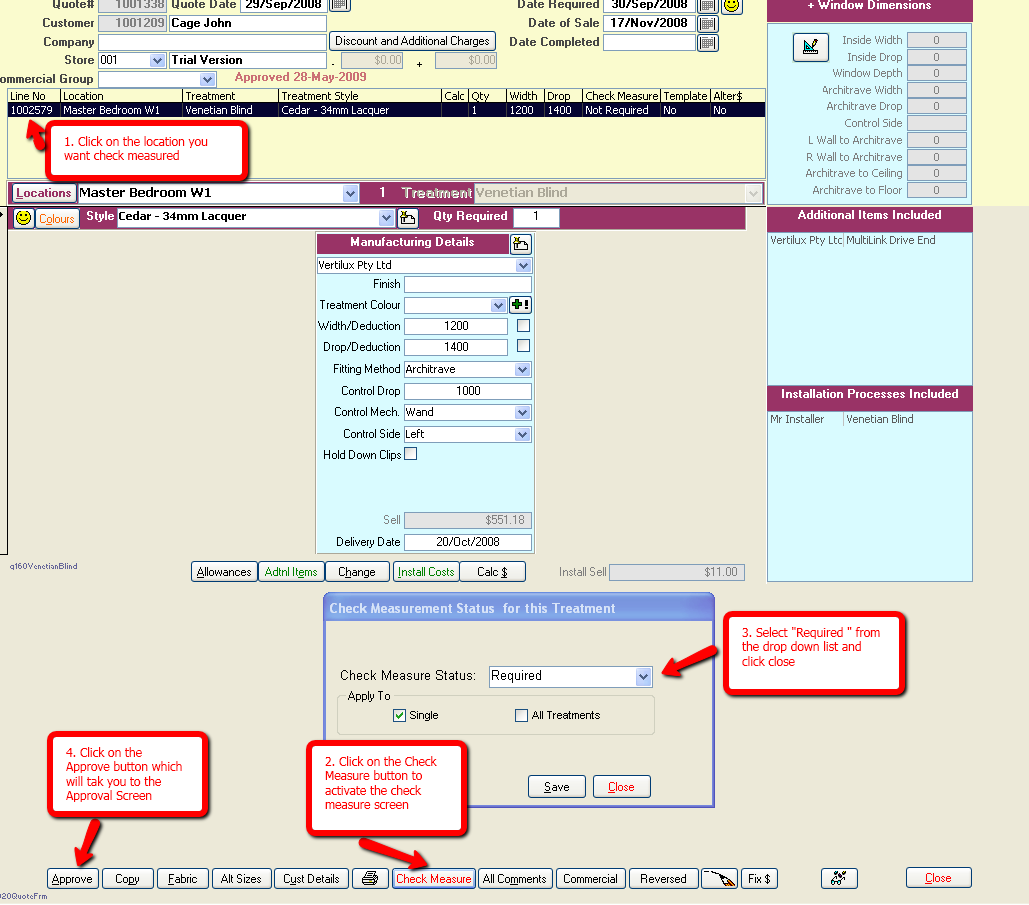Open the Window Dimensions measuring tool
1029x905 pixels.
tap(811, 47)
